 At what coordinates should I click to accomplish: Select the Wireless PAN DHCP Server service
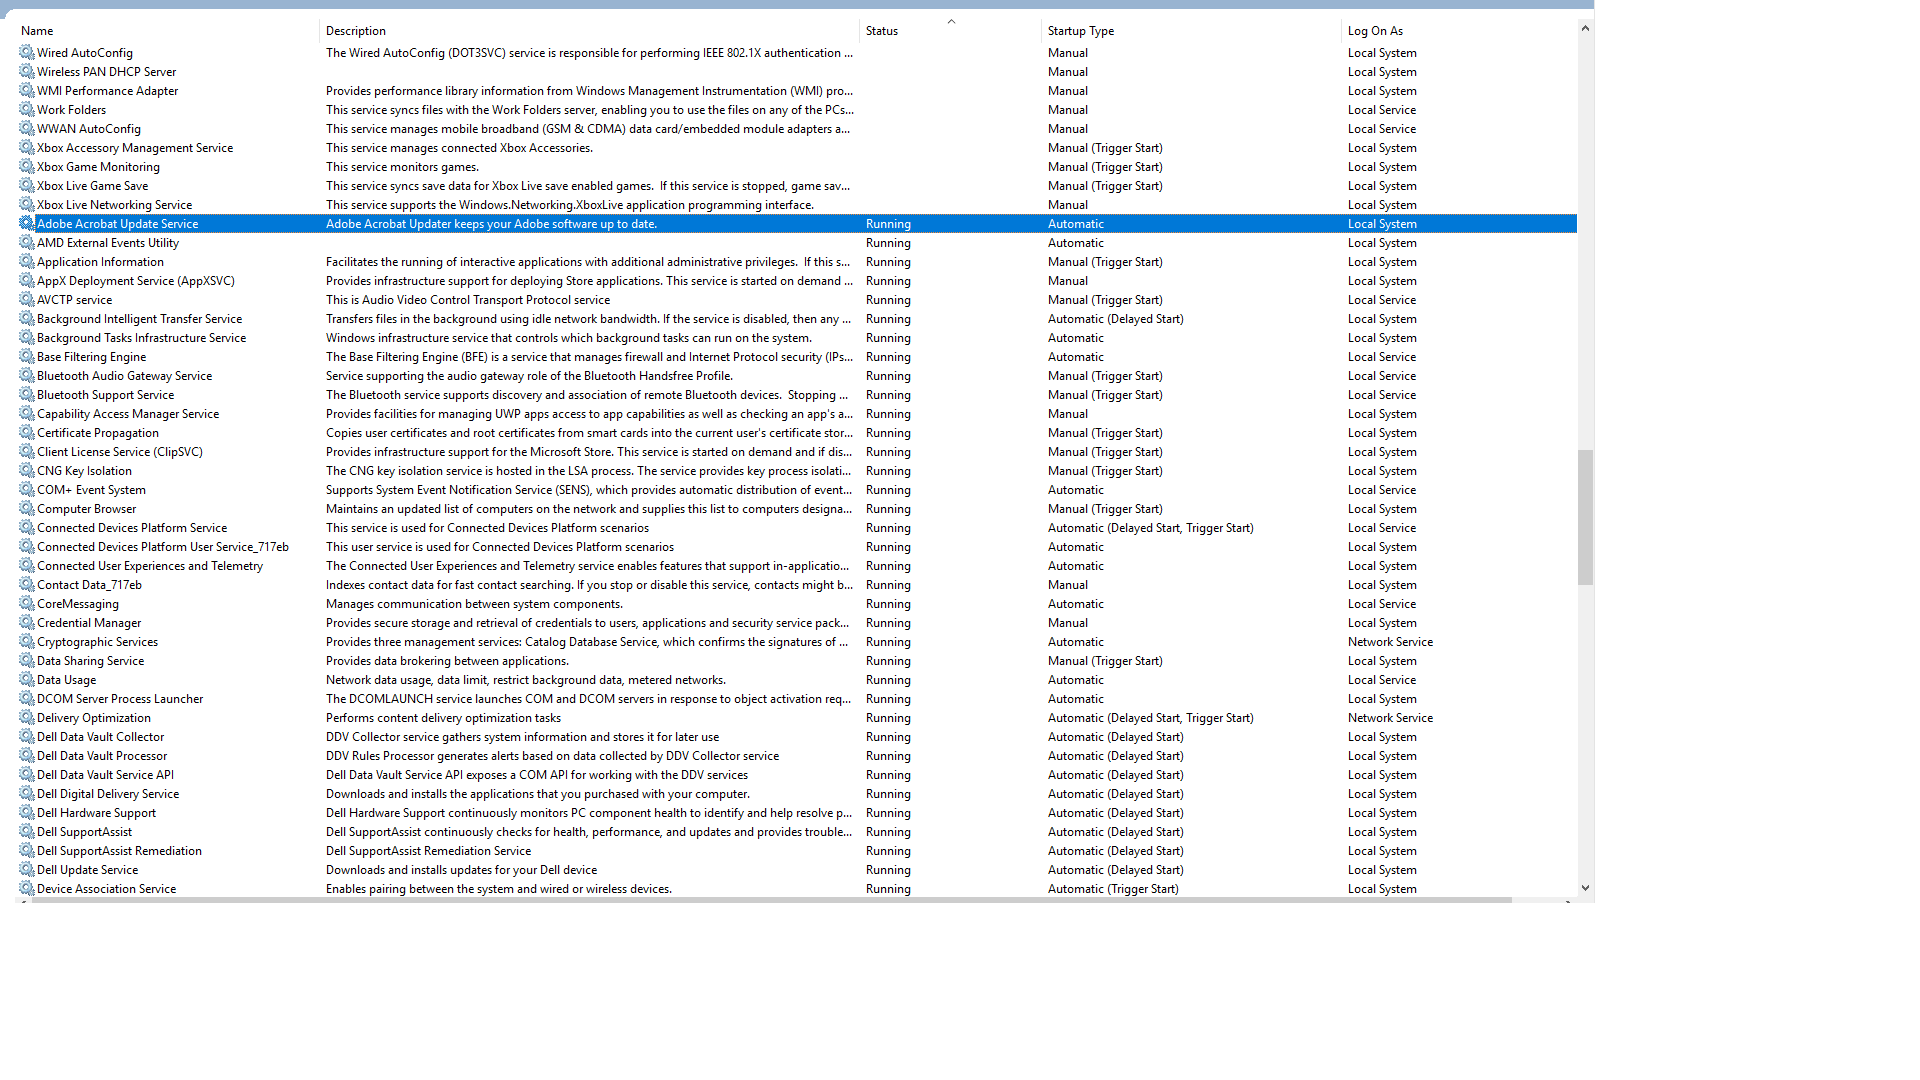(796, 72)
